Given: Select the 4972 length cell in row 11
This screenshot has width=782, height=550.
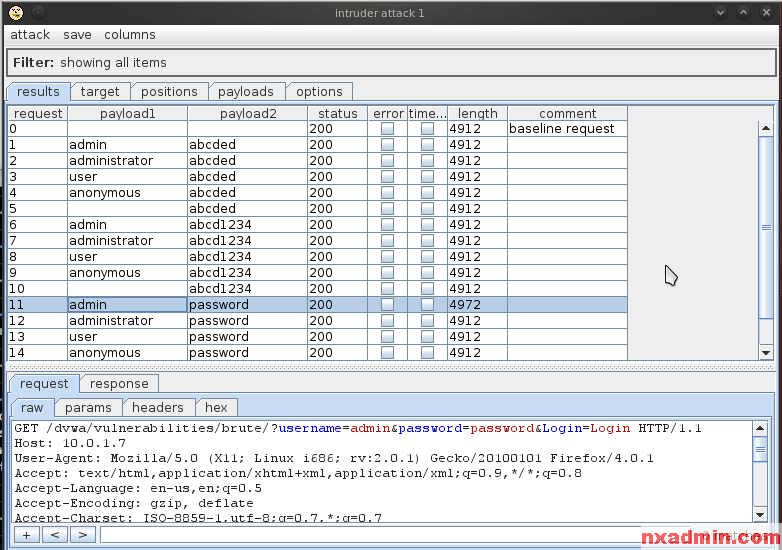Looking at the screenshot, I should [477, 305].
